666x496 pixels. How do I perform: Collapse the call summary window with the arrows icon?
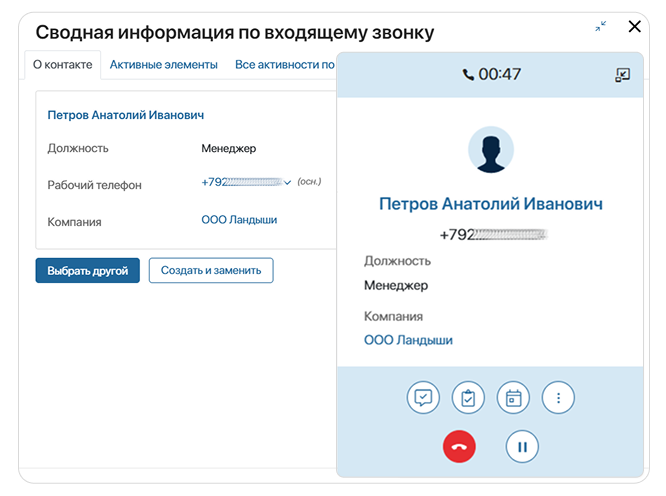tap(601, 26)
